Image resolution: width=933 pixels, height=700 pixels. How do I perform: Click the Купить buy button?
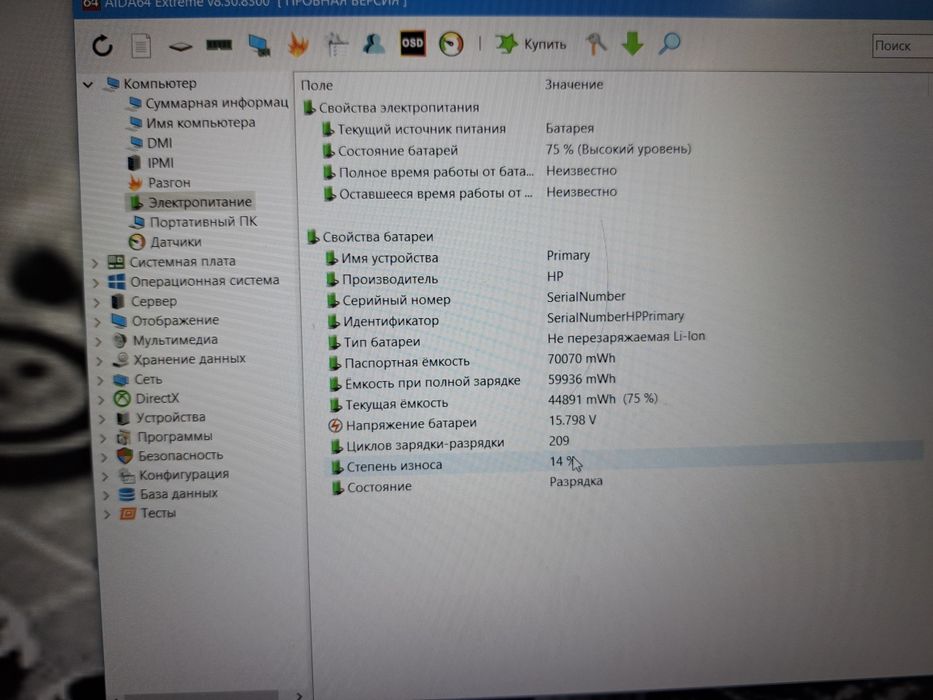tap(531, 43)
